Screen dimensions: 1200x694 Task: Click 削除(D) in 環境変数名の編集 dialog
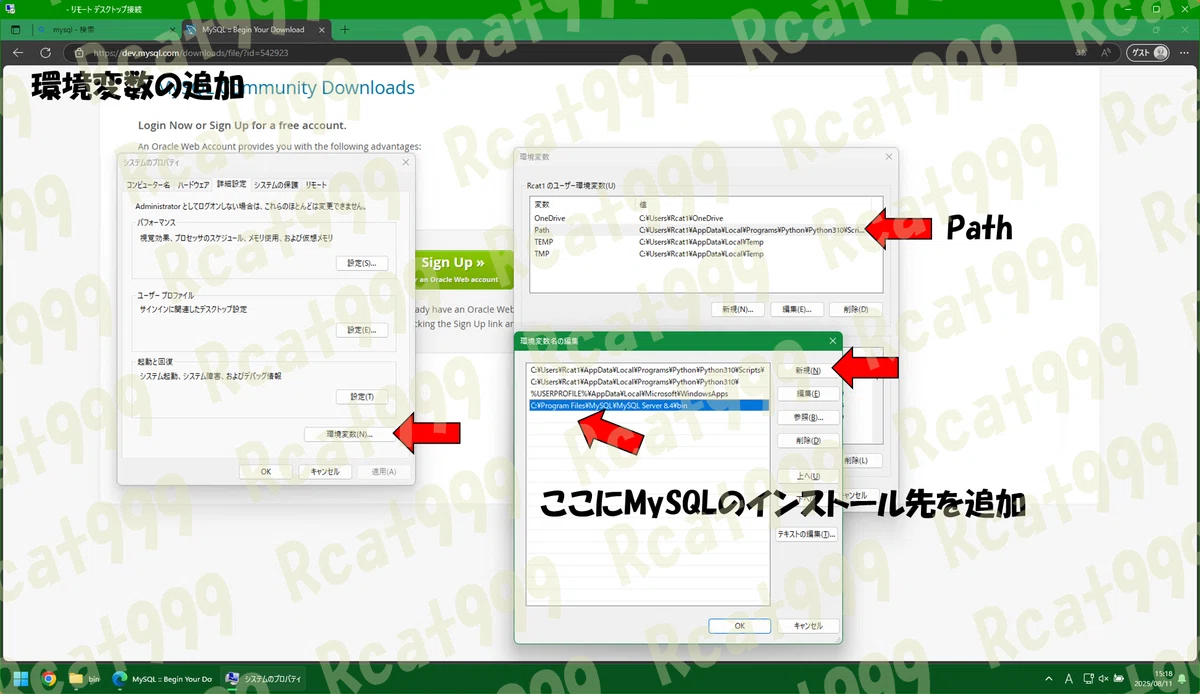[x=808, y=441]
